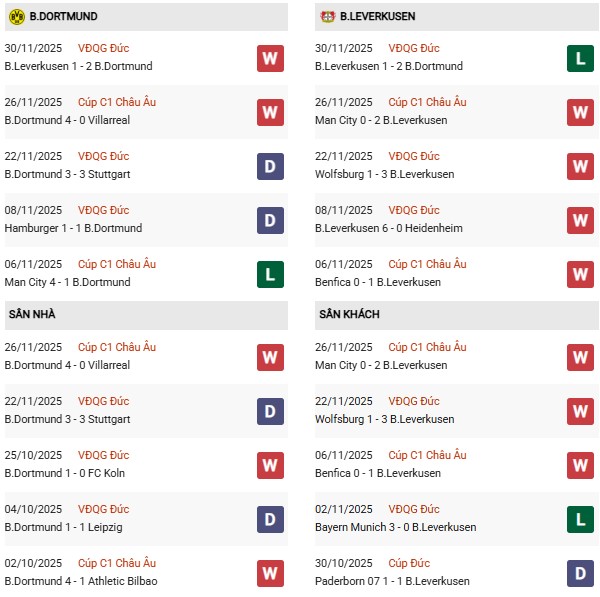Click D badge for Paderborn 07 1-1 Leverkusen
The width and height of the screenshot is (600, 597).
tap(580, 573)
